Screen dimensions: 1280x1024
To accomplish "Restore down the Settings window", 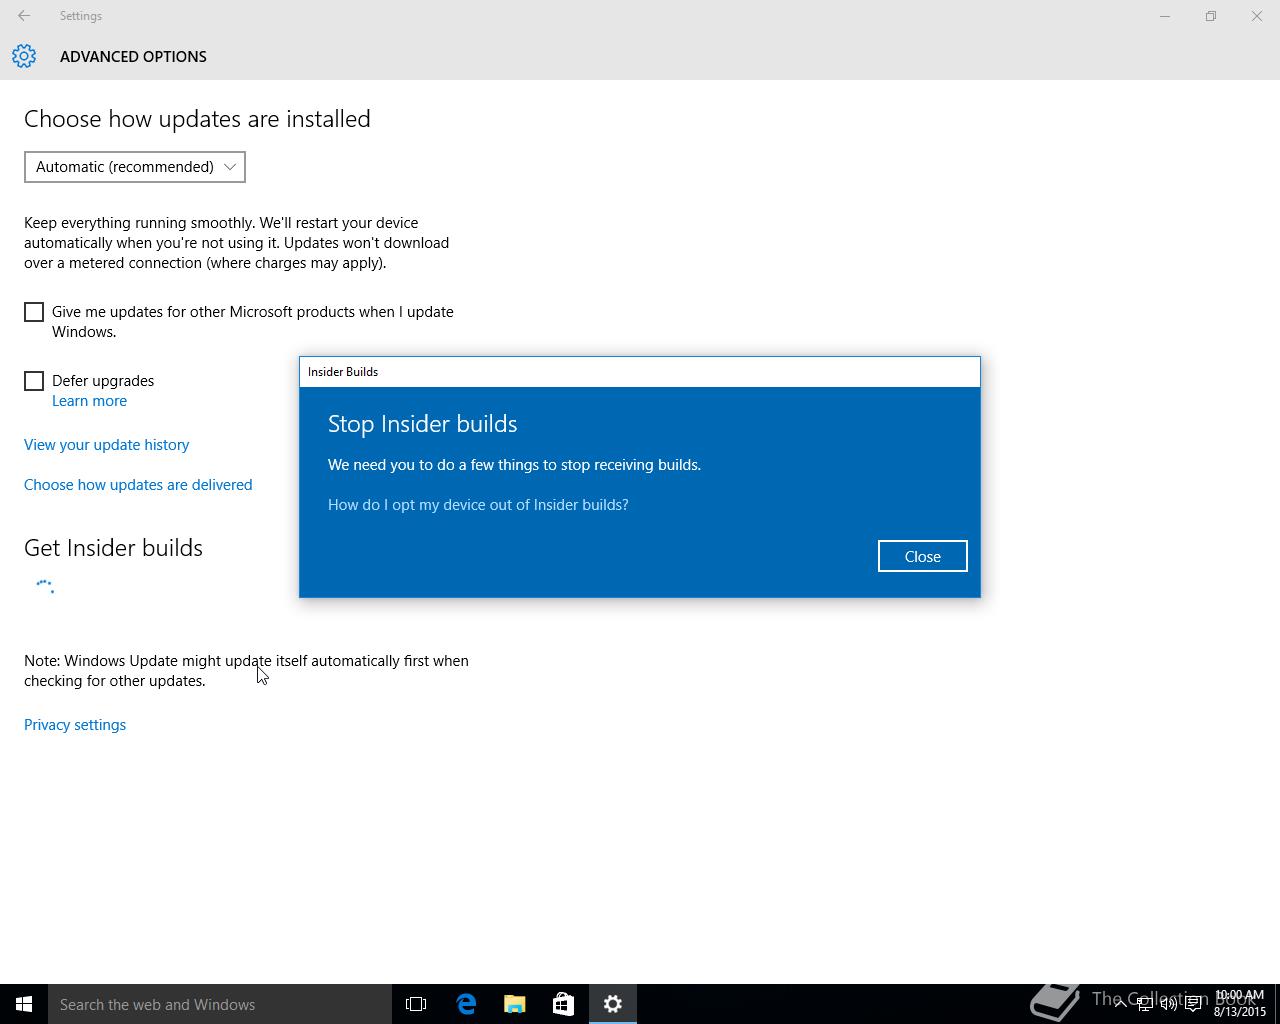I will pos(1211,16).
